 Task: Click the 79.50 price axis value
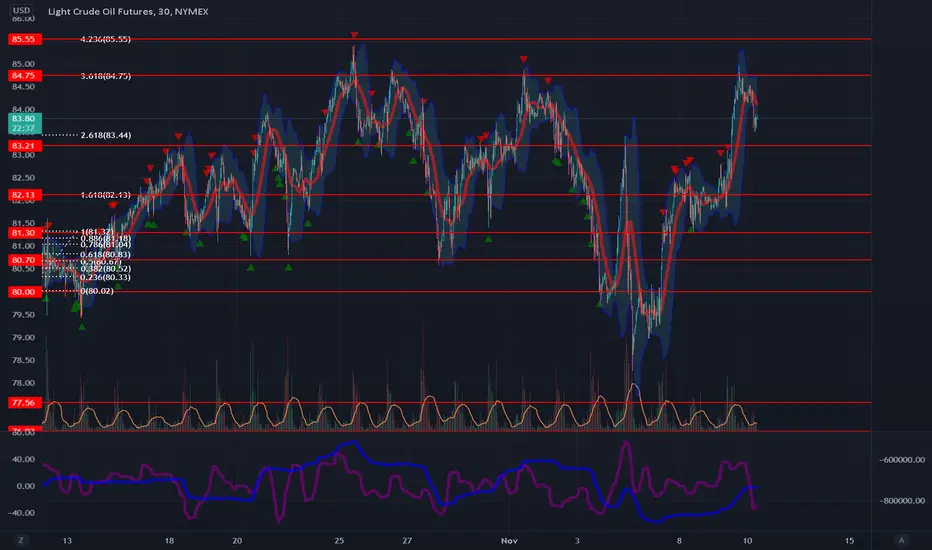[23, 315]
